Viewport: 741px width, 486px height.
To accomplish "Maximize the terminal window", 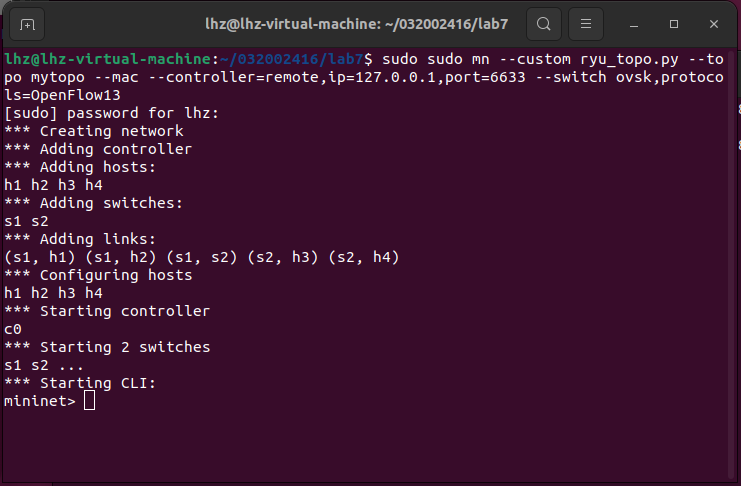I will point(673,23).
